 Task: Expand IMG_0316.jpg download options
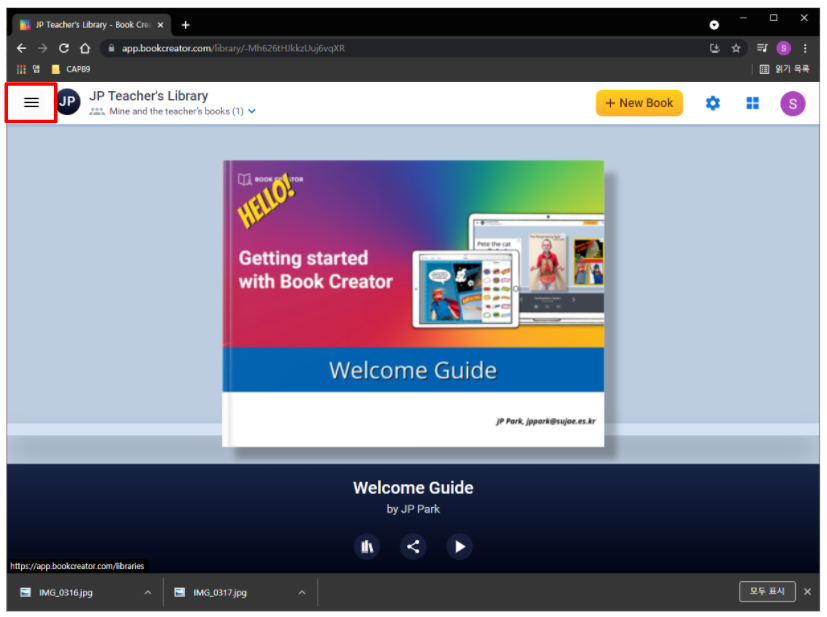[148, 593]
